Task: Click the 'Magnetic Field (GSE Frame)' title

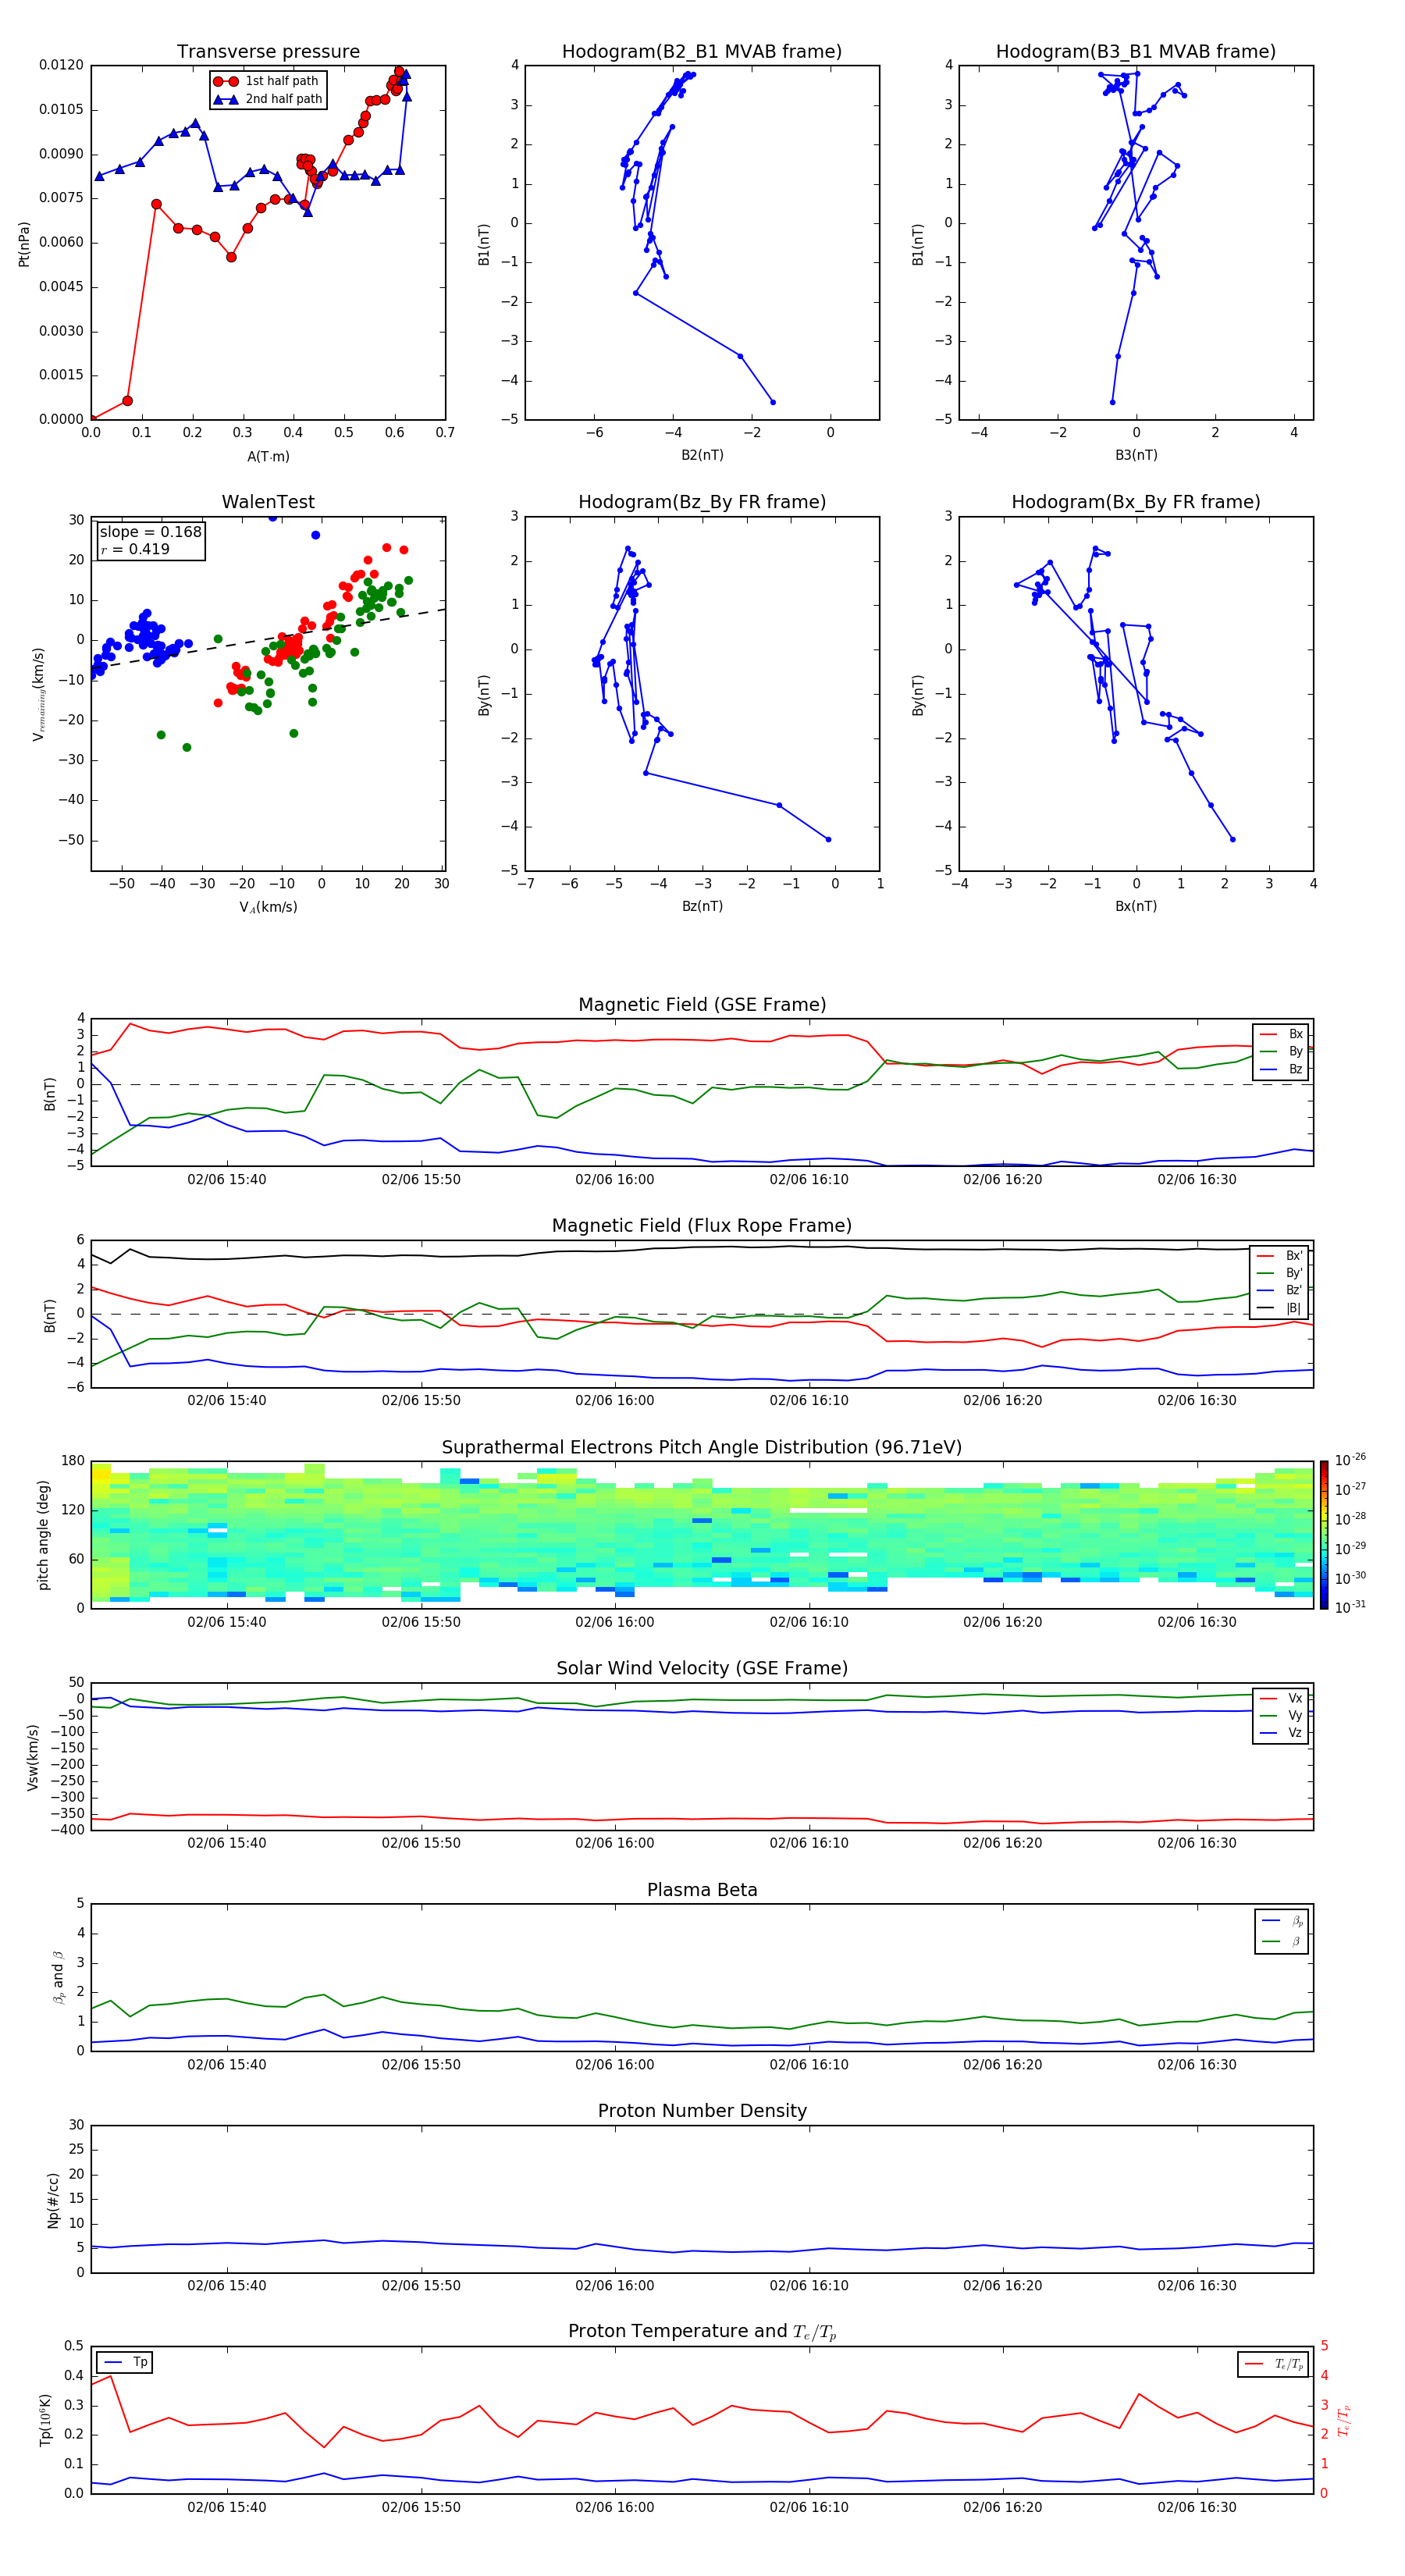Action: [x=702, y=1005]
